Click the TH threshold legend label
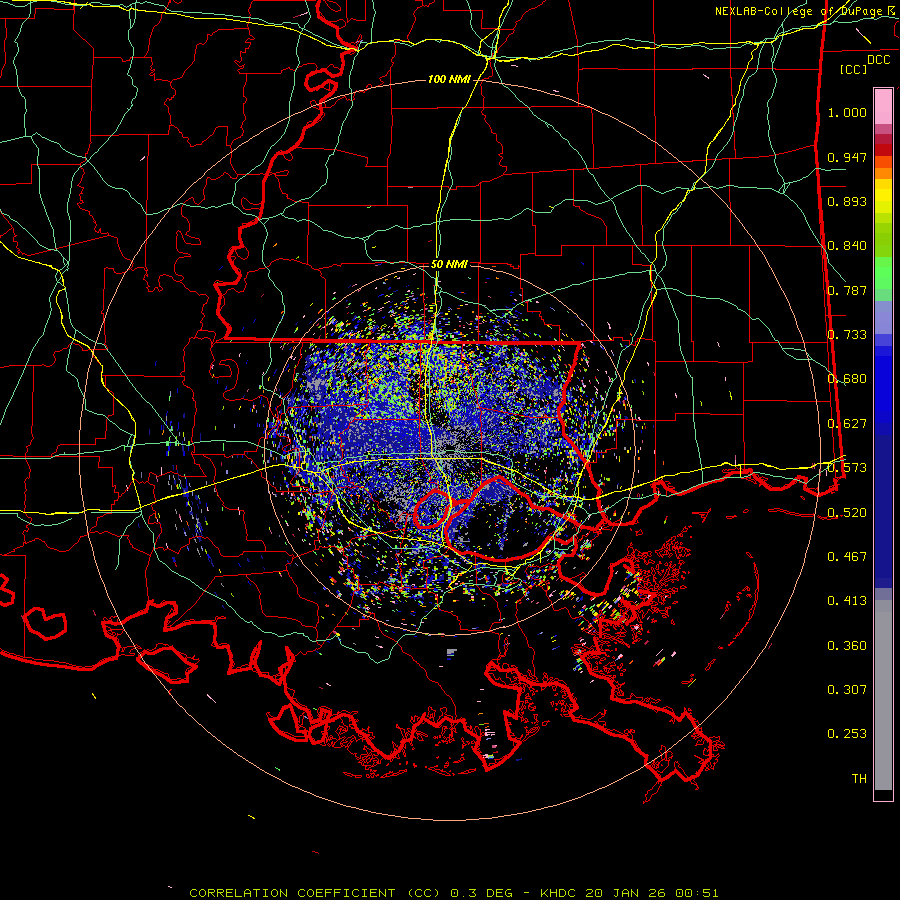The width and height of the screenshot is (900, 900). pyautogui.click(x=859, y=779)
